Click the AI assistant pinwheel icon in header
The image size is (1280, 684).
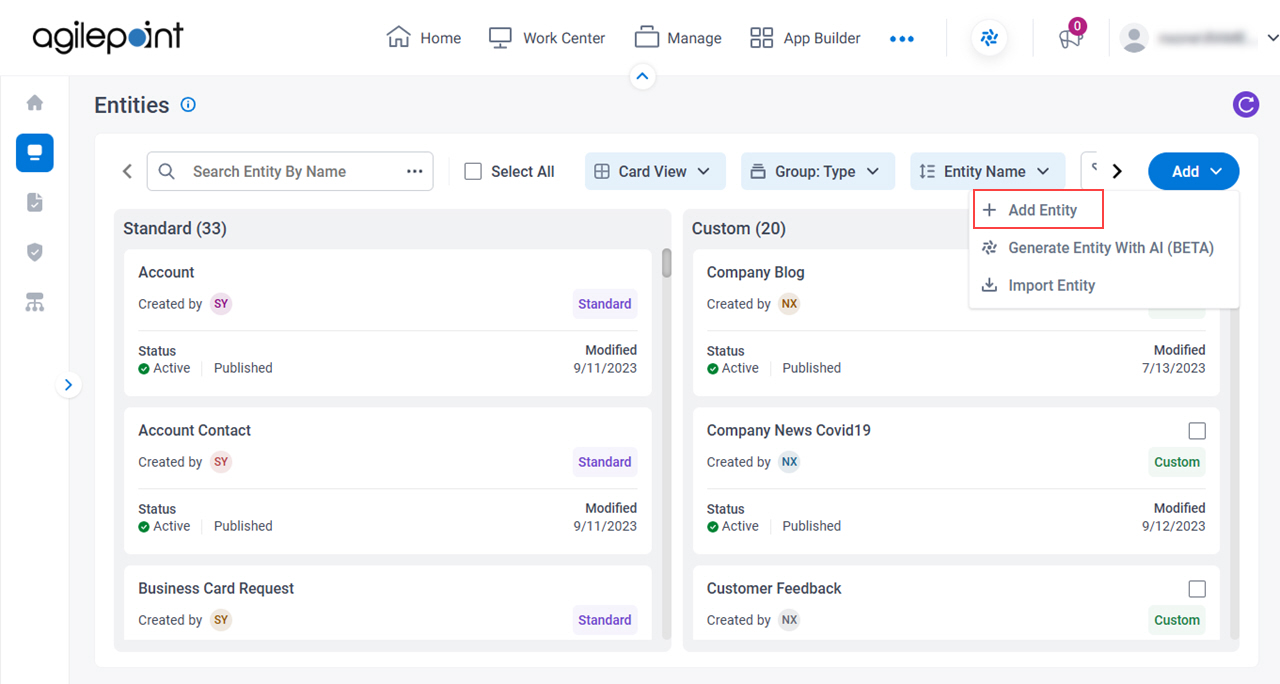click(x=989, y=39)
